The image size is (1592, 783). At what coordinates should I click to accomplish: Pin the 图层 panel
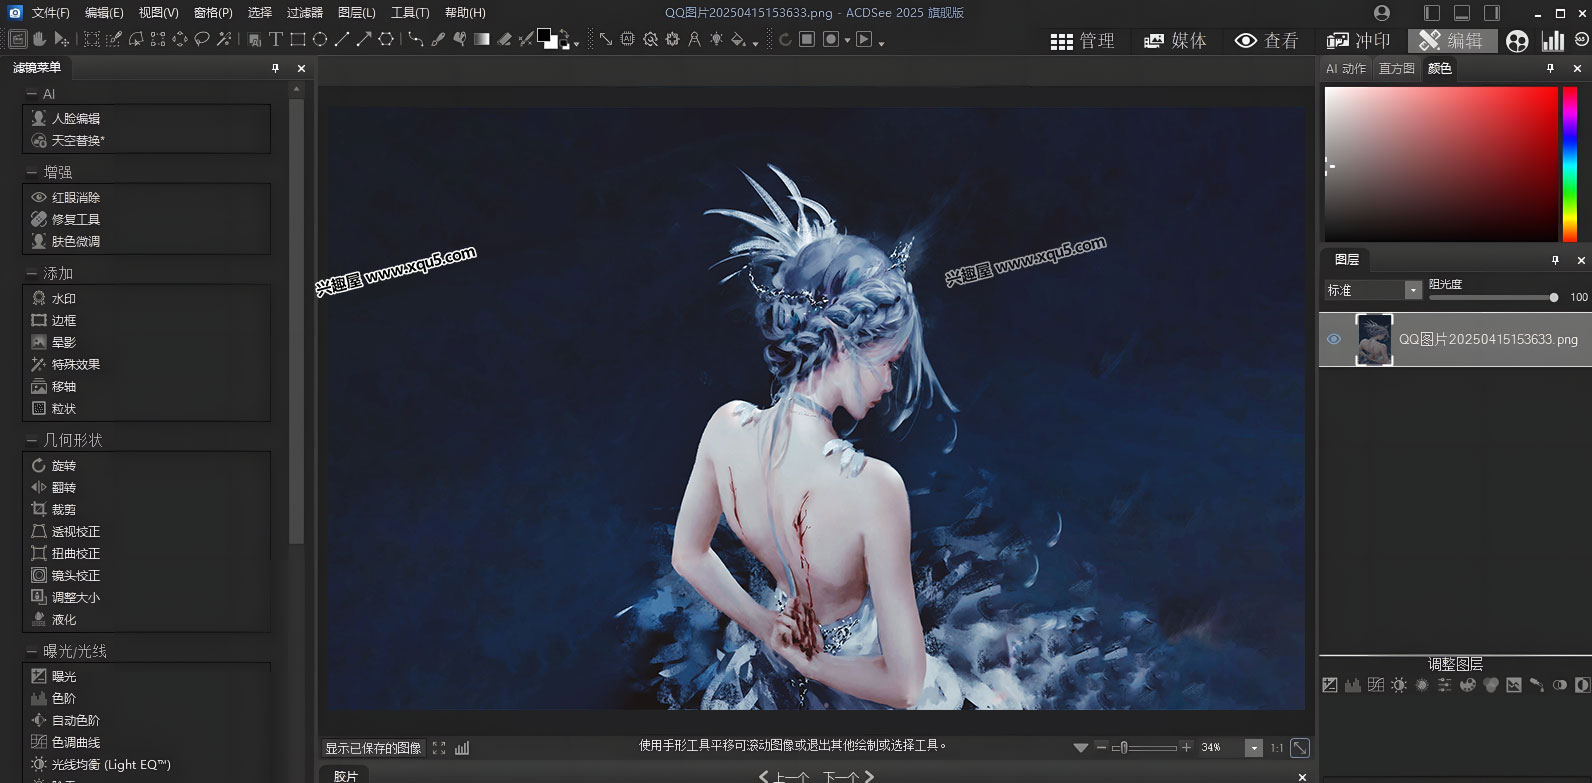(x=1555, y=260)
